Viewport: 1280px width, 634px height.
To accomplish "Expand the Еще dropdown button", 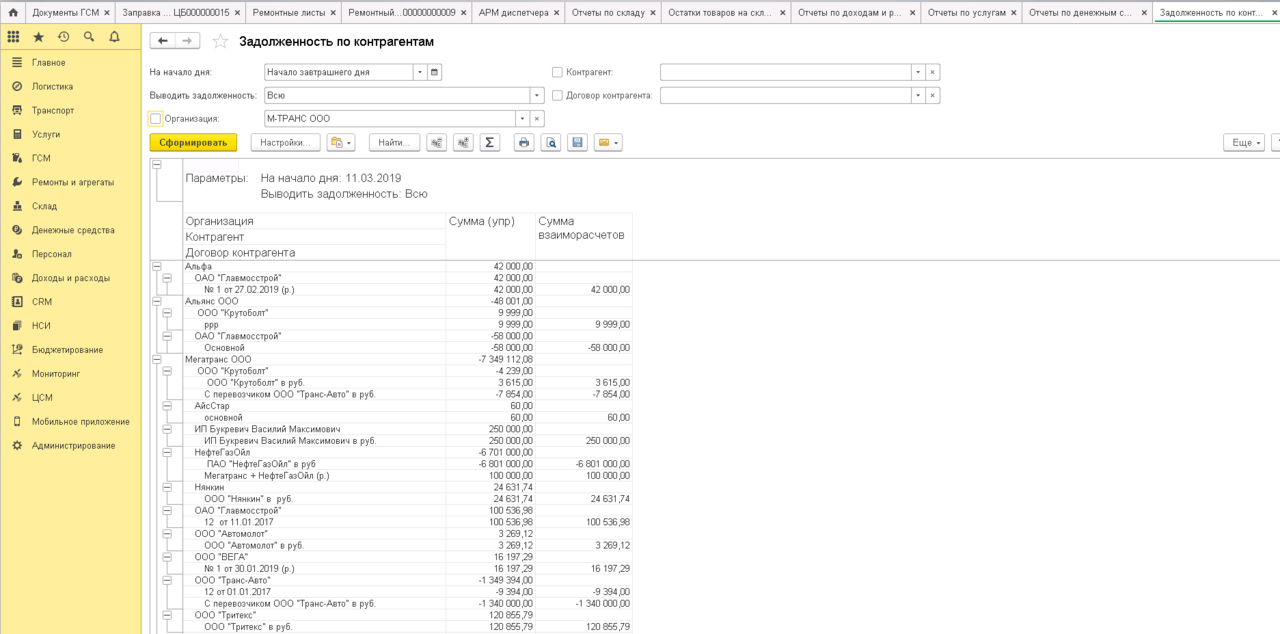I will pyautogui.click(x=1243, y=143).
